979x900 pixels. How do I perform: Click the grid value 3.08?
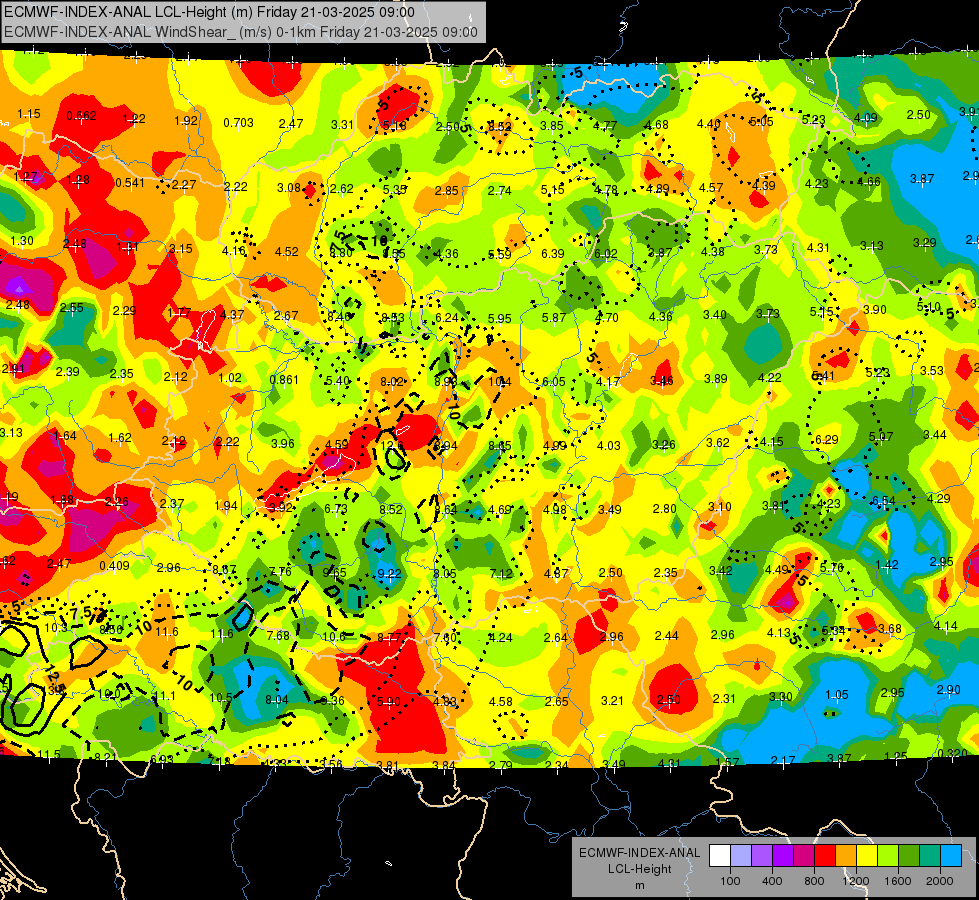coord(288,187)
